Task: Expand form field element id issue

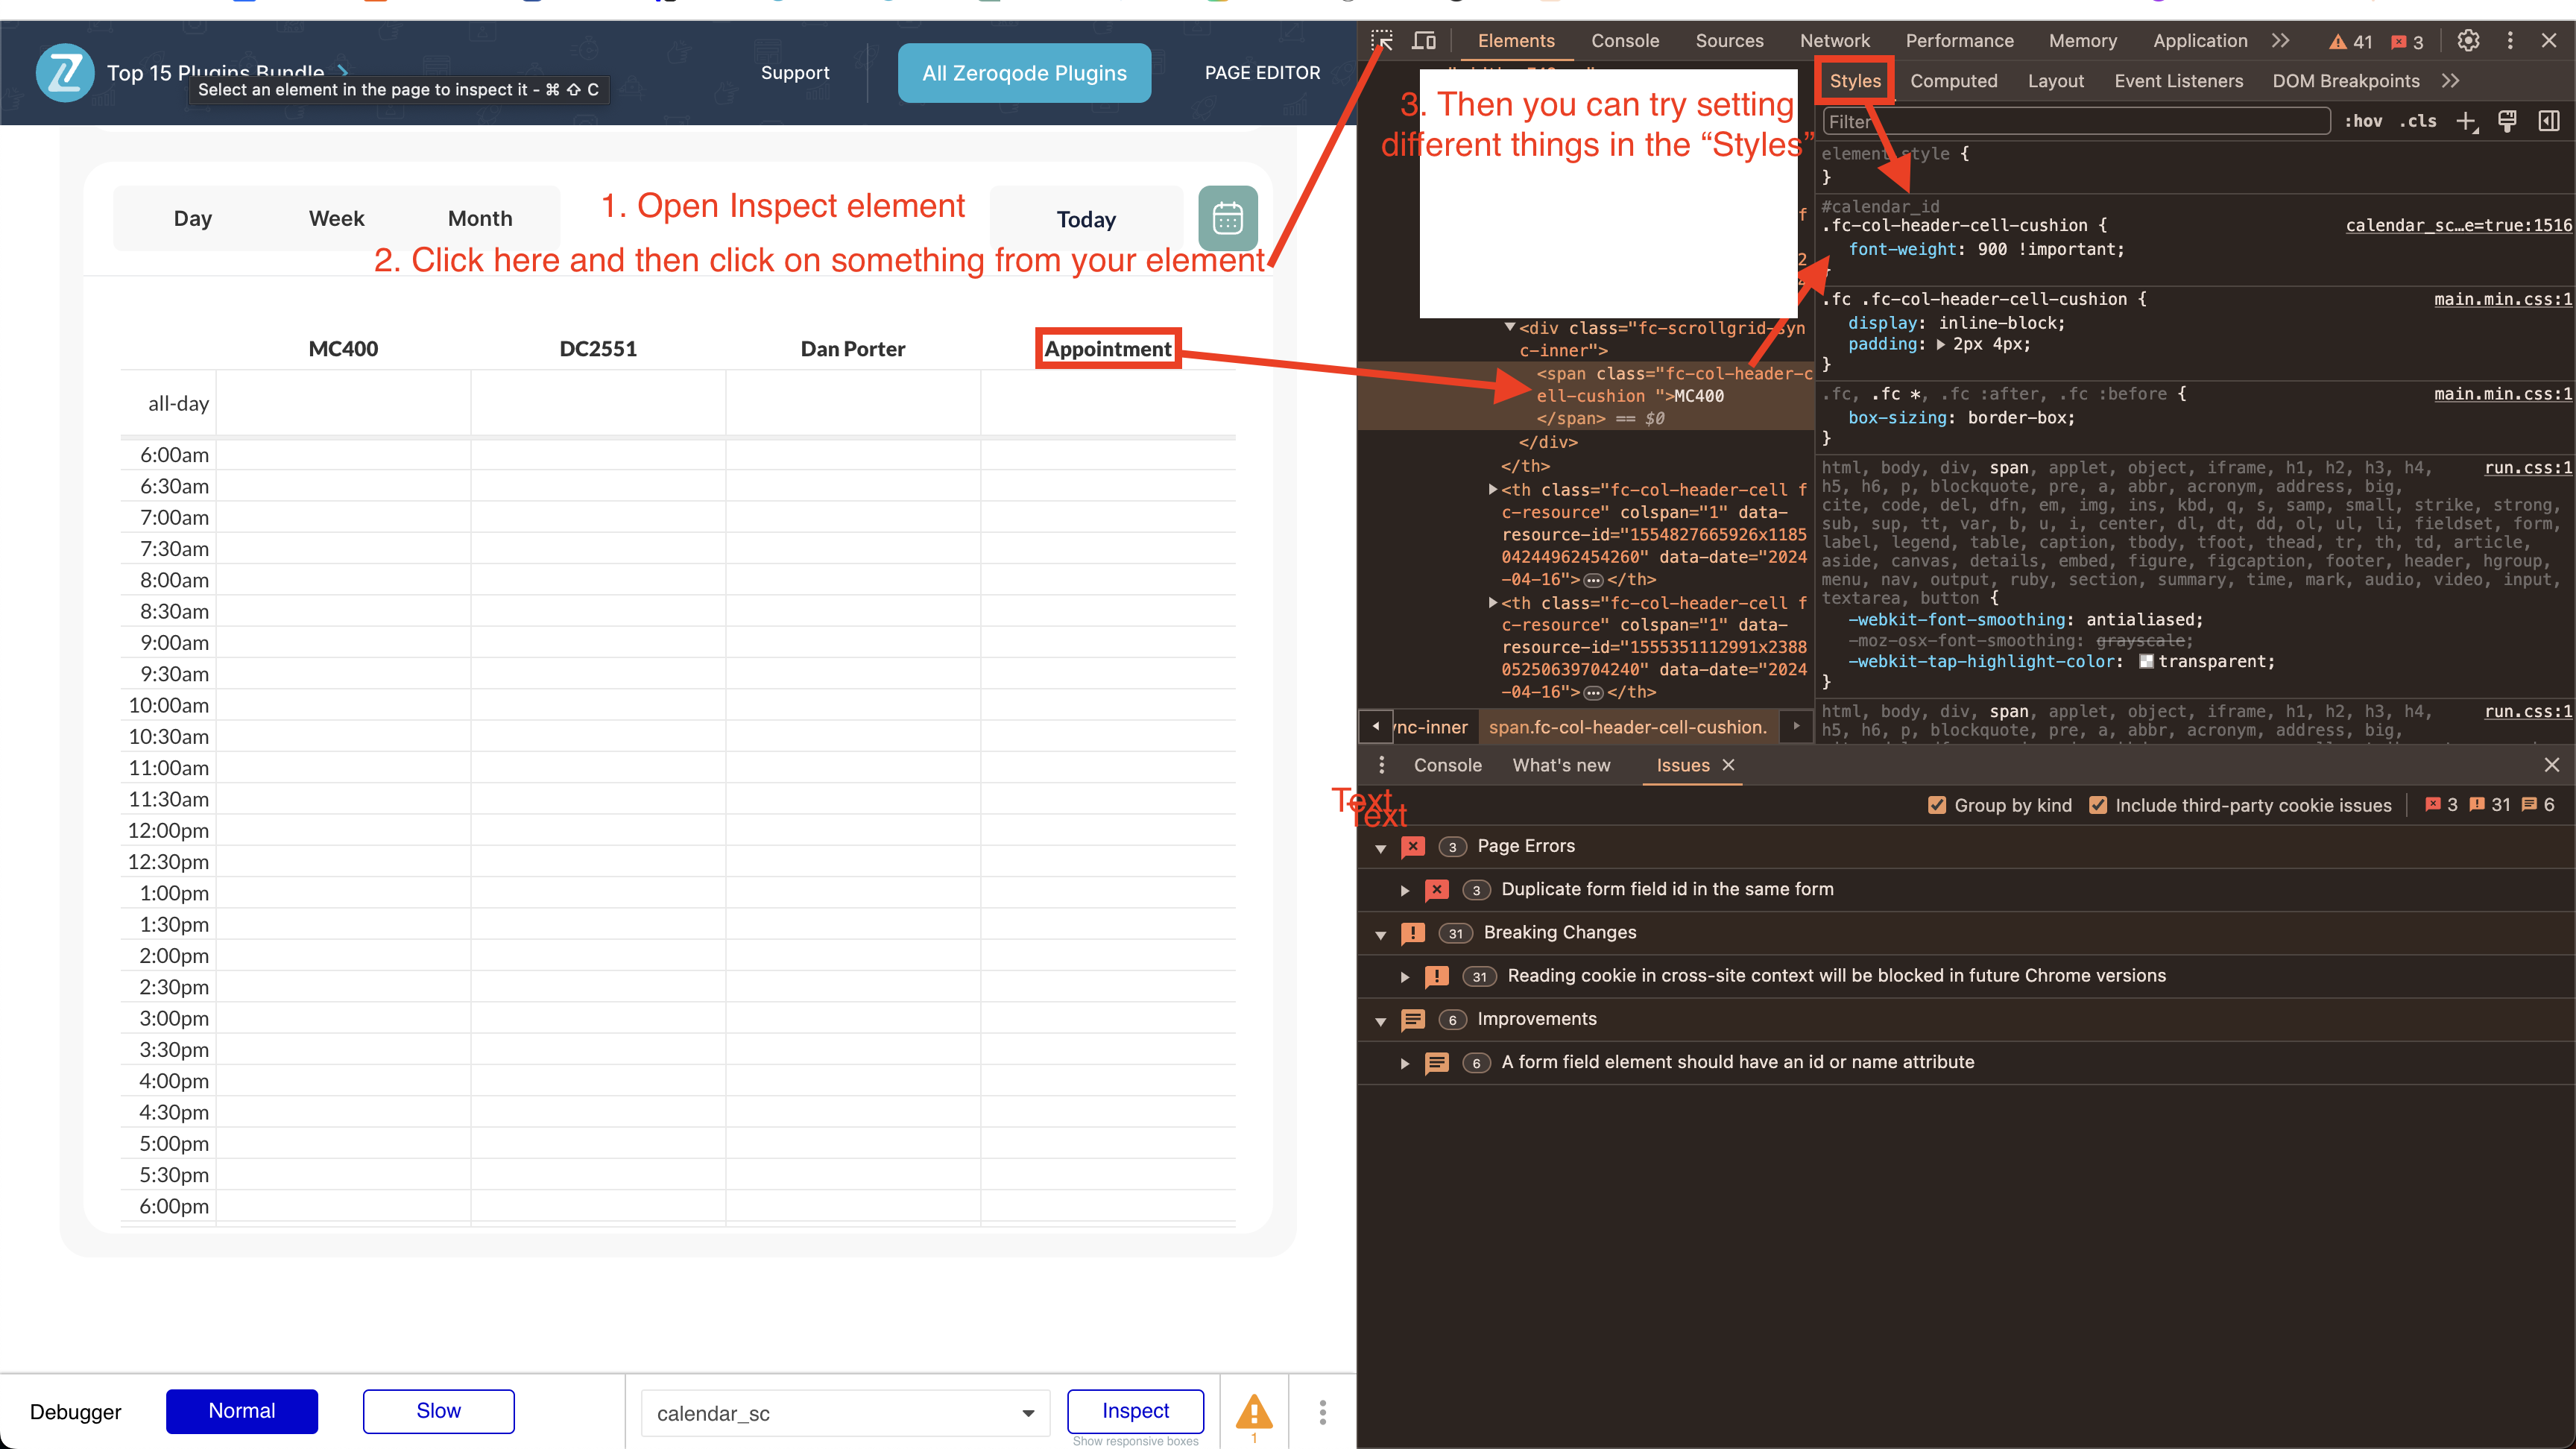Action: point(1405,1063)
